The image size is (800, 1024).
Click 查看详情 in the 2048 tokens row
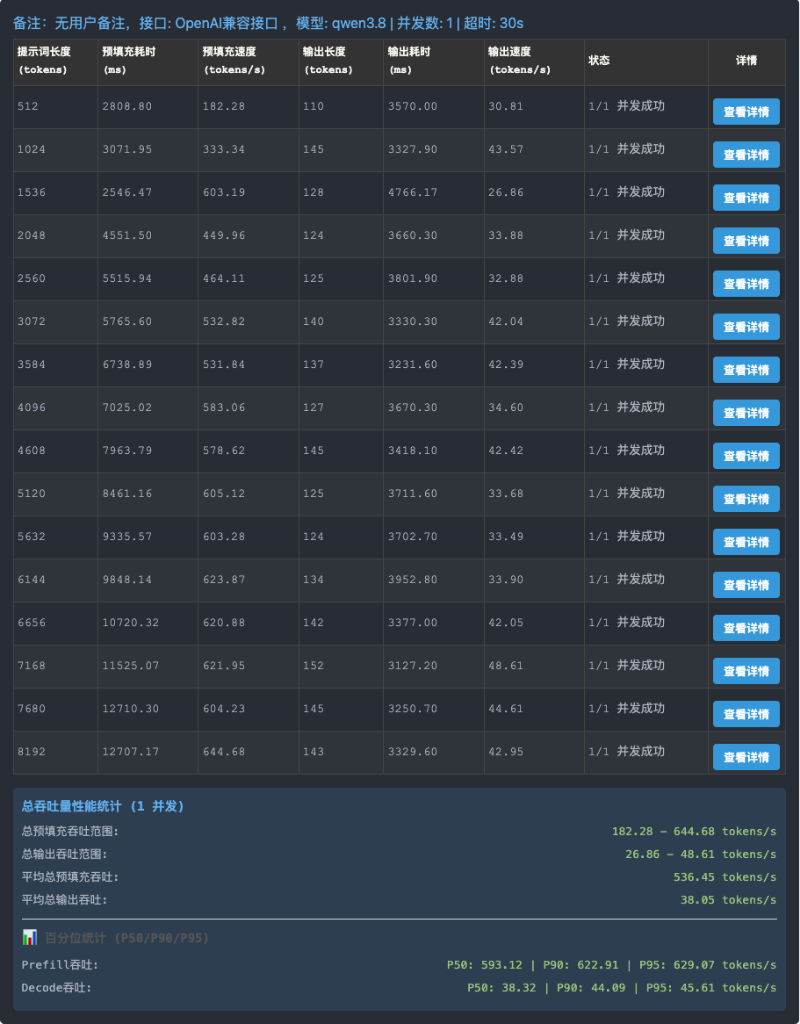click(x=746, y=241)
